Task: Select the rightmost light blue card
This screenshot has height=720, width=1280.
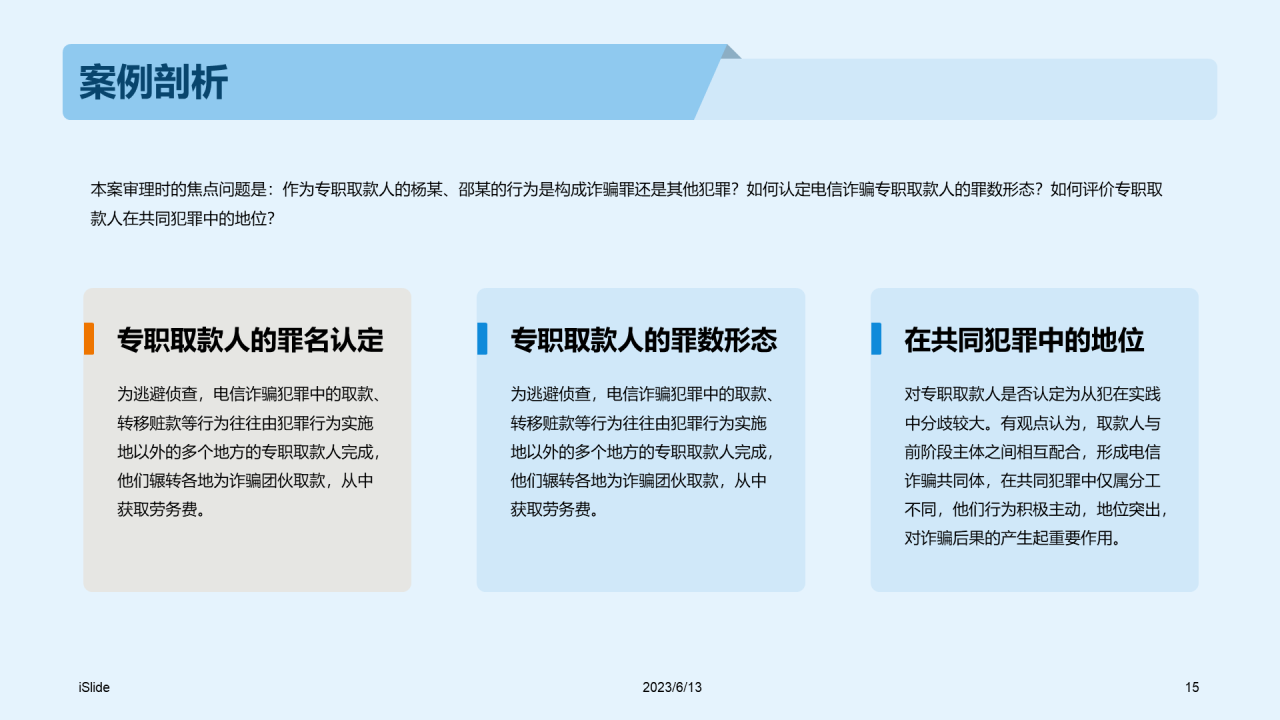Action: [x=1034, y=440]
